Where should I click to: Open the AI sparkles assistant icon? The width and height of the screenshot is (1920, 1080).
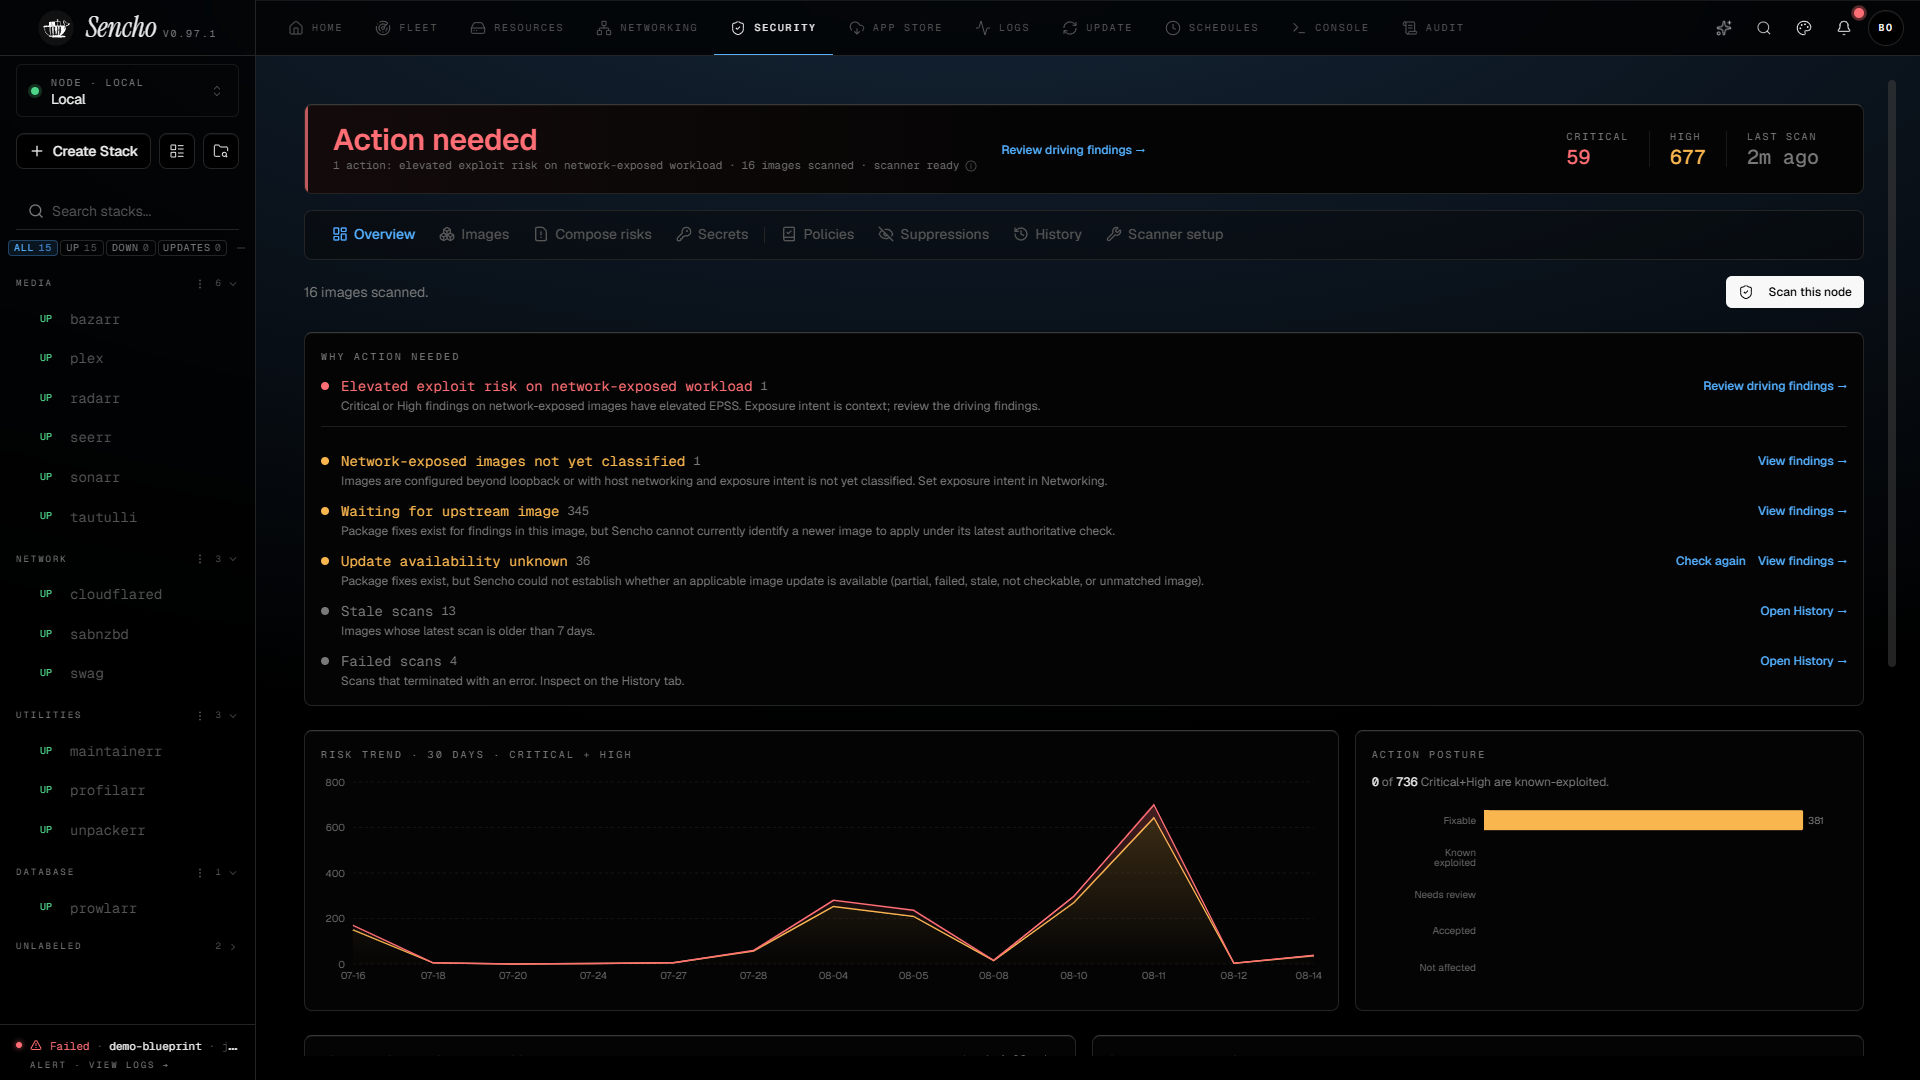[x=1724, y=28]
